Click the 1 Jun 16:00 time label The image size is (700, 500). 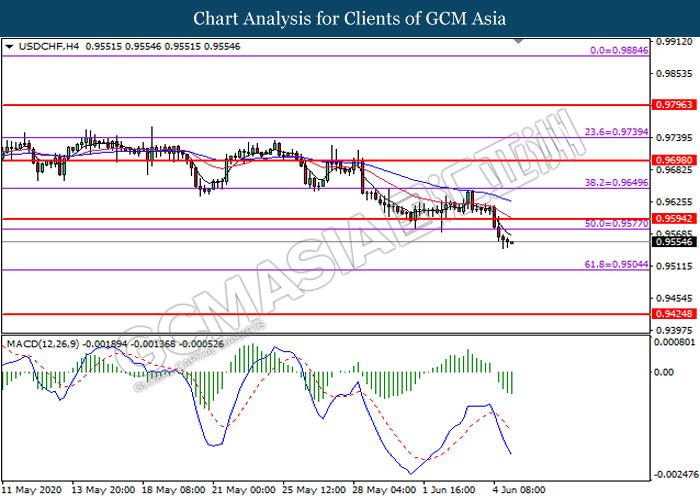[x=449, y=490]
